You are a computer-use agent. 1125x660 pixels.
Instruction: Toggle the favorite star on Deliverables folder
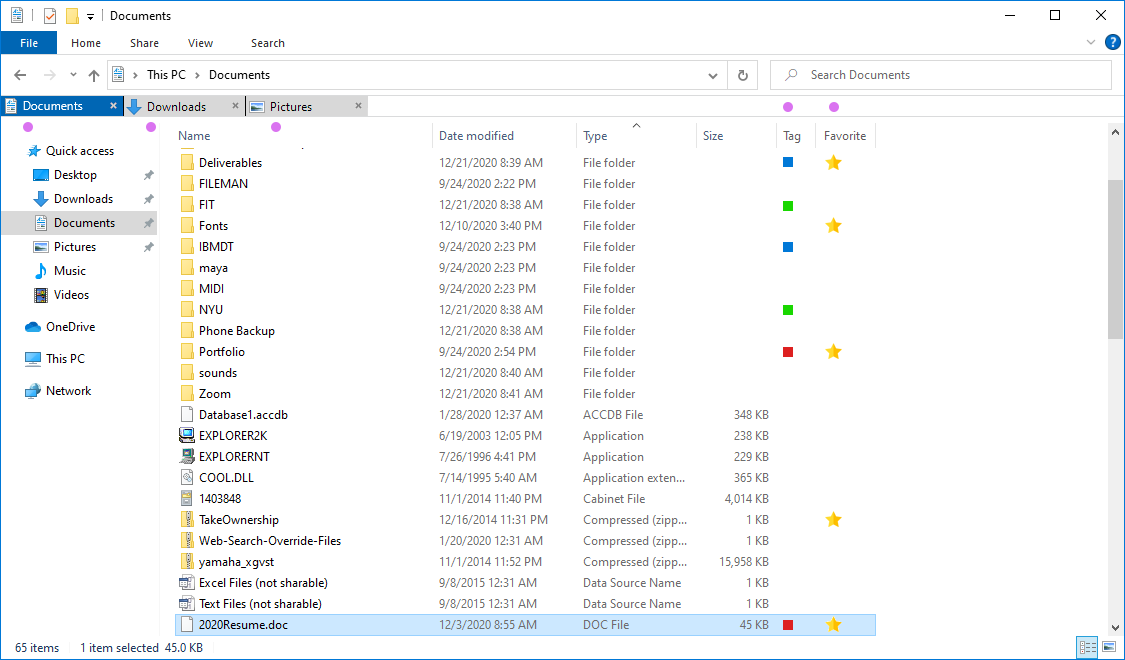(x=833, y=162)
